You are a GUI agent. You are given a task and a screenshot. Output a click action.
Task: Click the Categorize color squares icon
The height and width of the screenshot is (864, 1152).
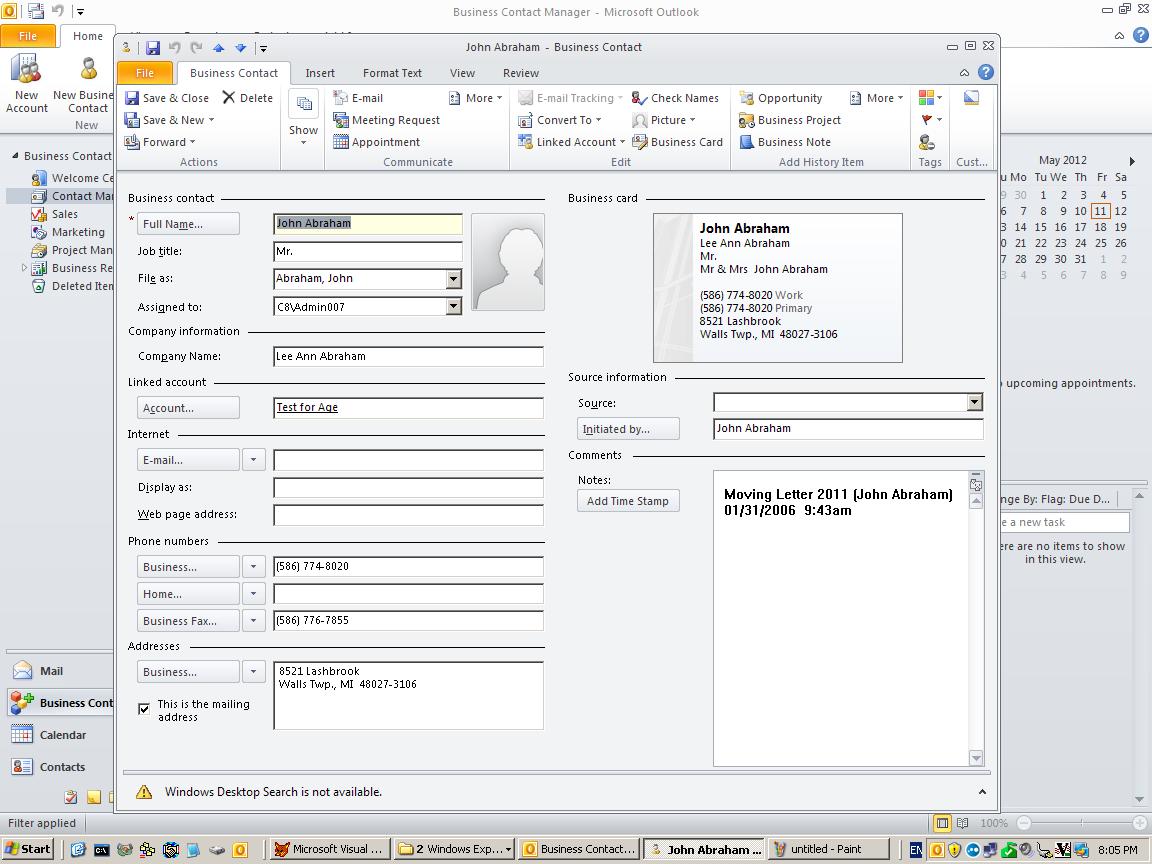(x=930, y=98)
